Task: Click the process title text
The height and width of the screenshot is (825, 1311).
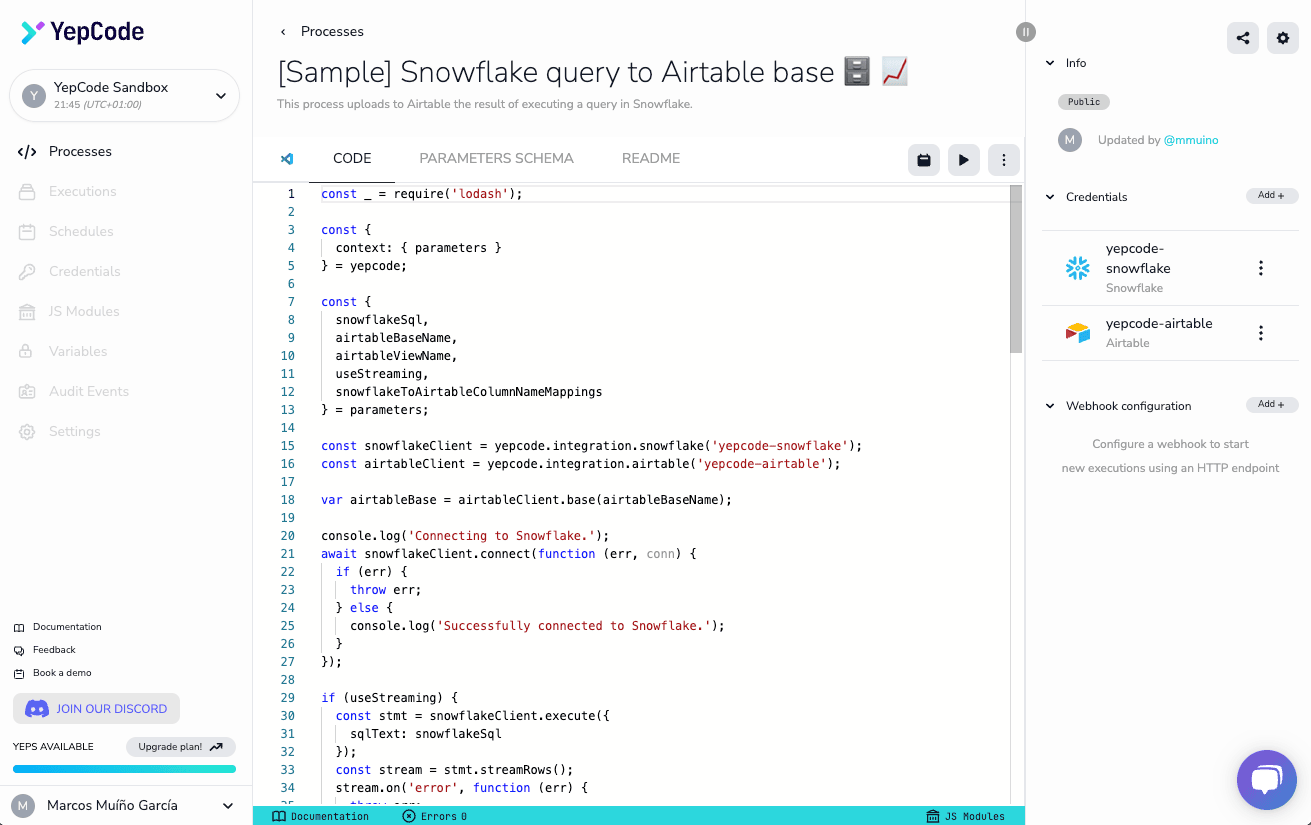Action: coord(593,72)
